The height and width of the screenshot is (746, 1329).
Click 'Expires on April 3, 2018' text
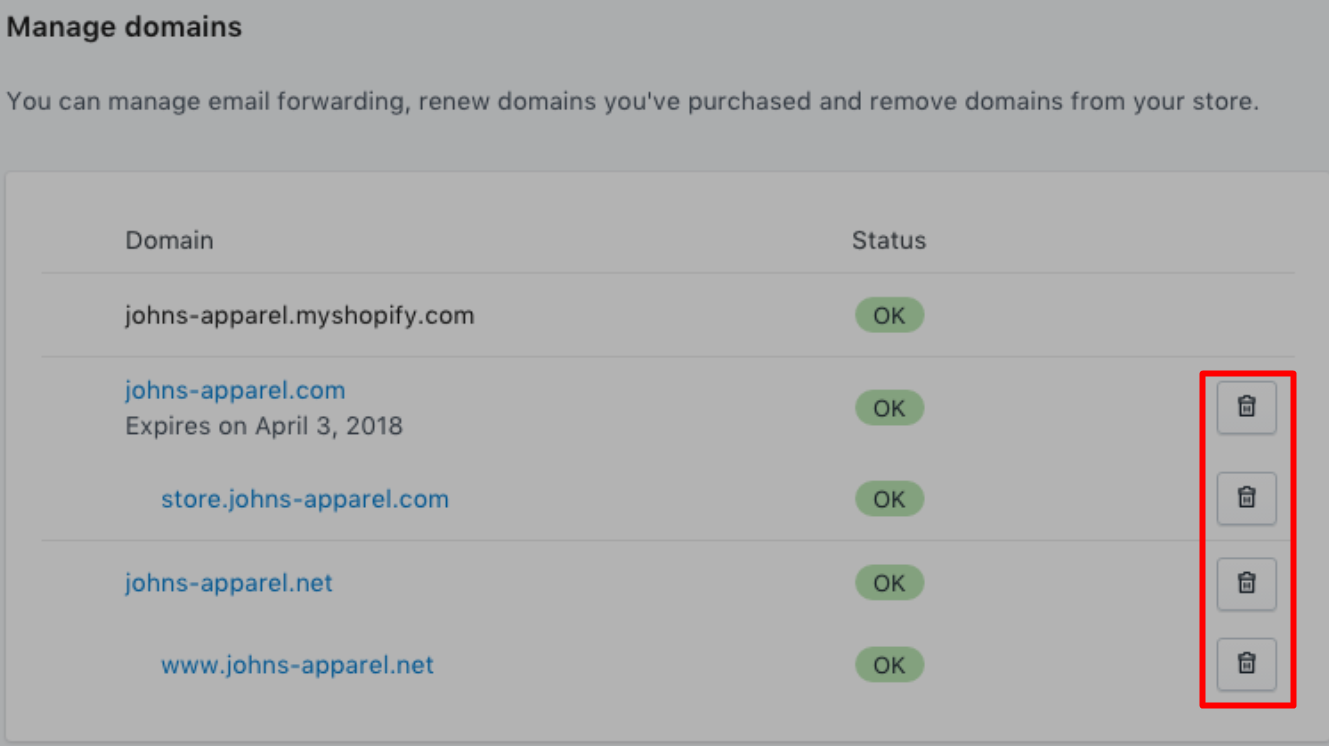[x=264, y=426]
